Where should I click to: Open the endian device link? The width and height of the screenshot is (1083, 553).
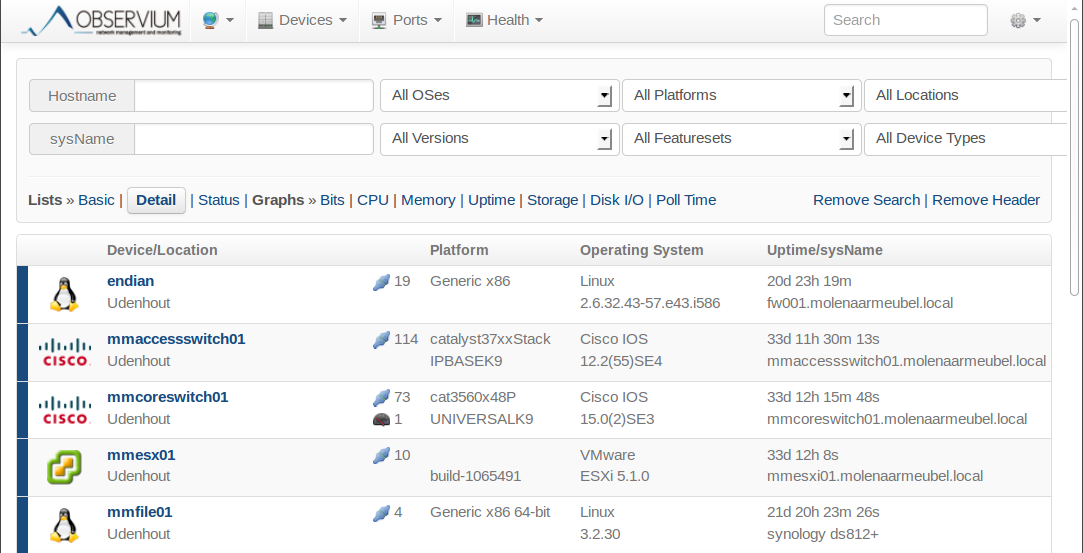(x=131, y=281)
